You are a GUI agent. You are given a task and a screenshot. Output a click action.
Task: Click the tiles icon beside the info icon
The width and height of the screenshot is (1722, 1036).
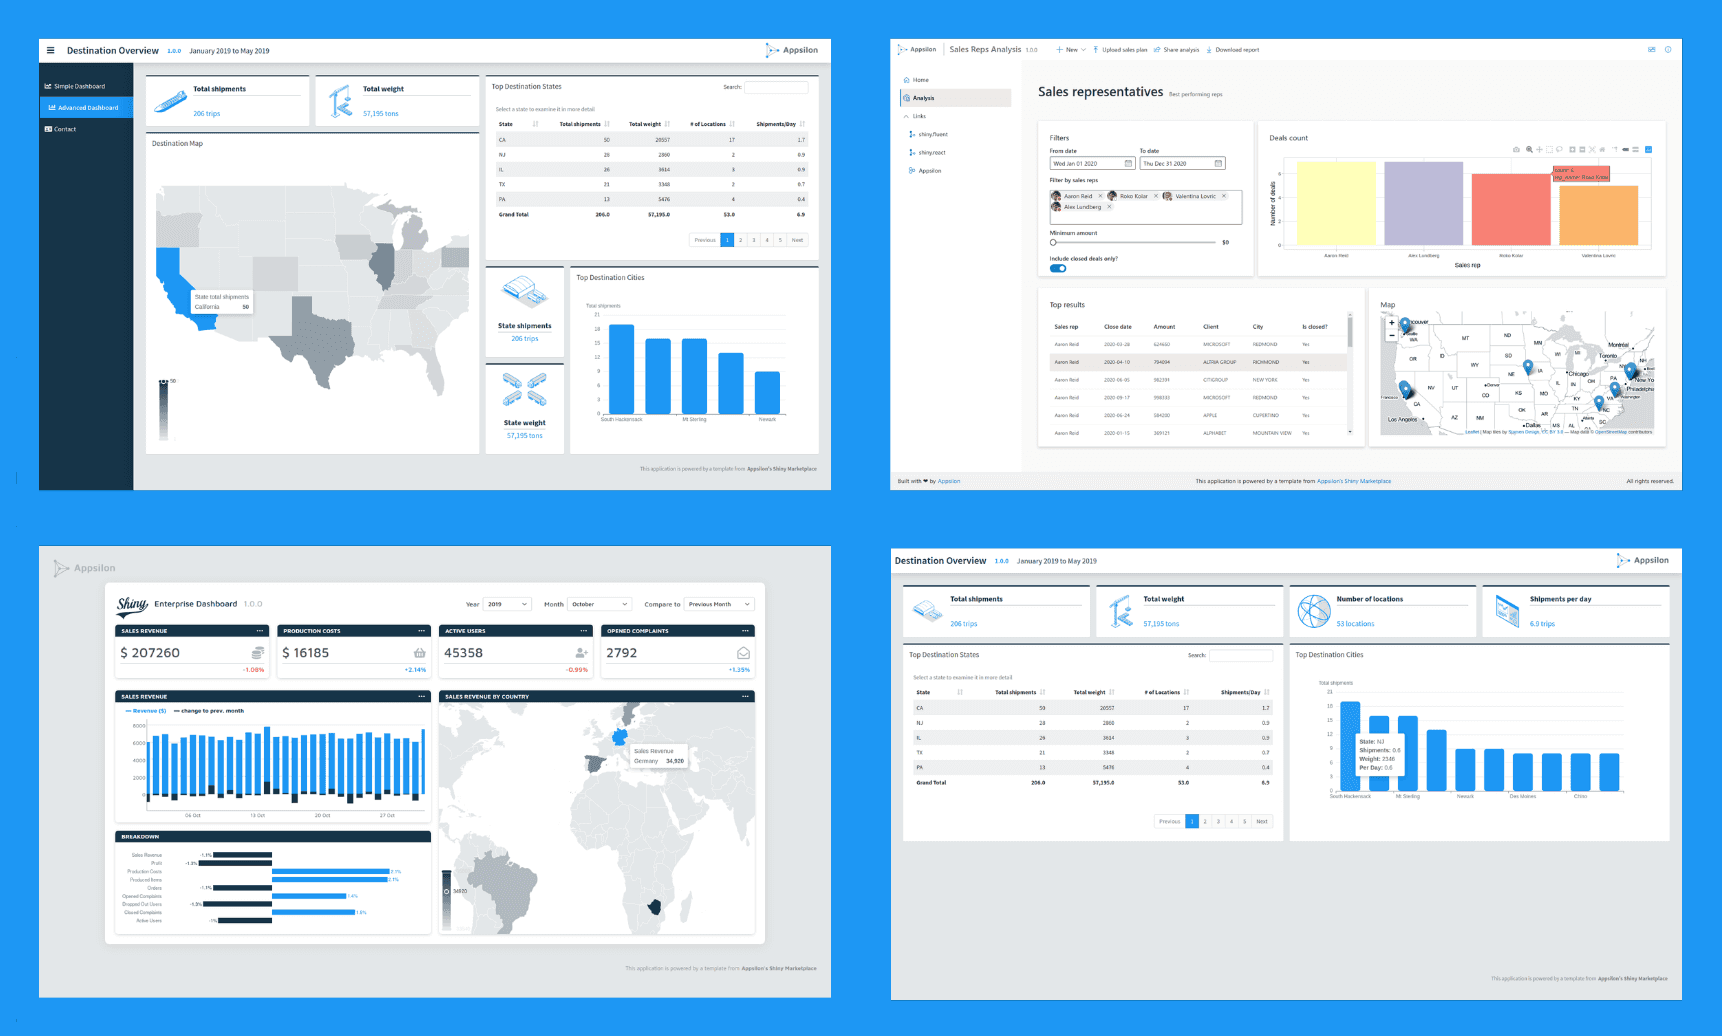point(1651,49)
